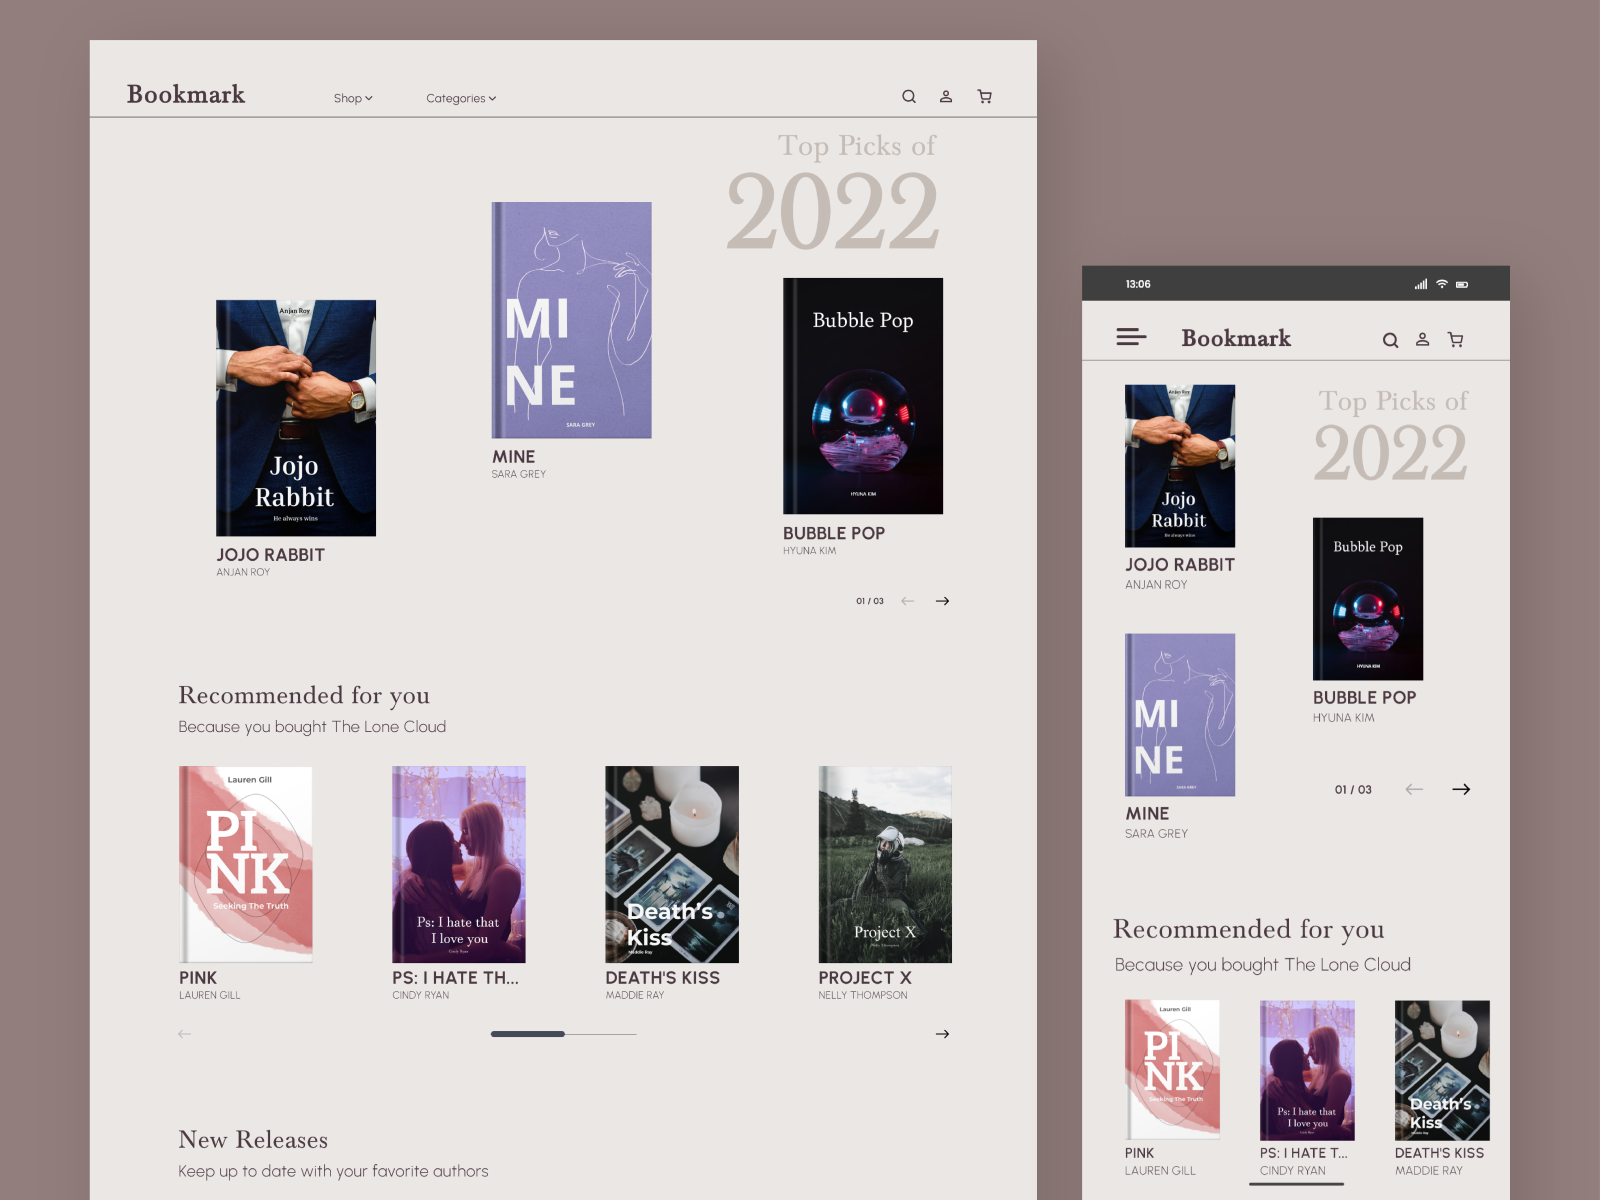Expand the Categories dropdown menu
The image size is (1600, 1200).
pyautogui.click(x=460, y=98)
